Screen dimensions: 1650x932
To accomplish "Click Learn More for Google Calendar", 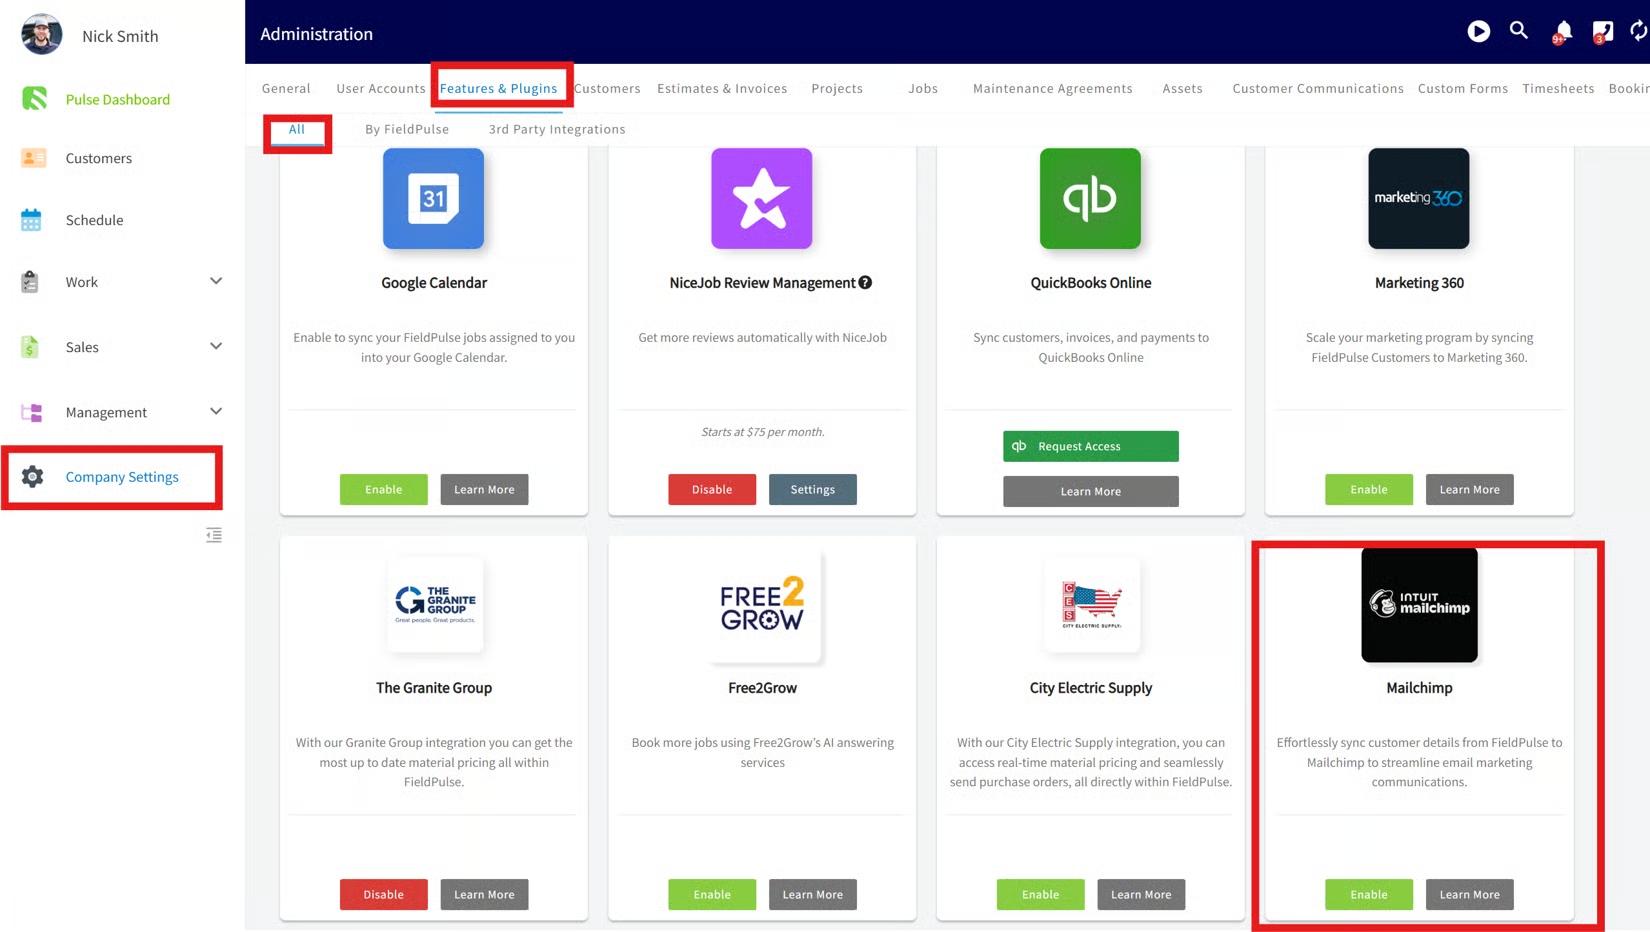I will click(484, 489).
